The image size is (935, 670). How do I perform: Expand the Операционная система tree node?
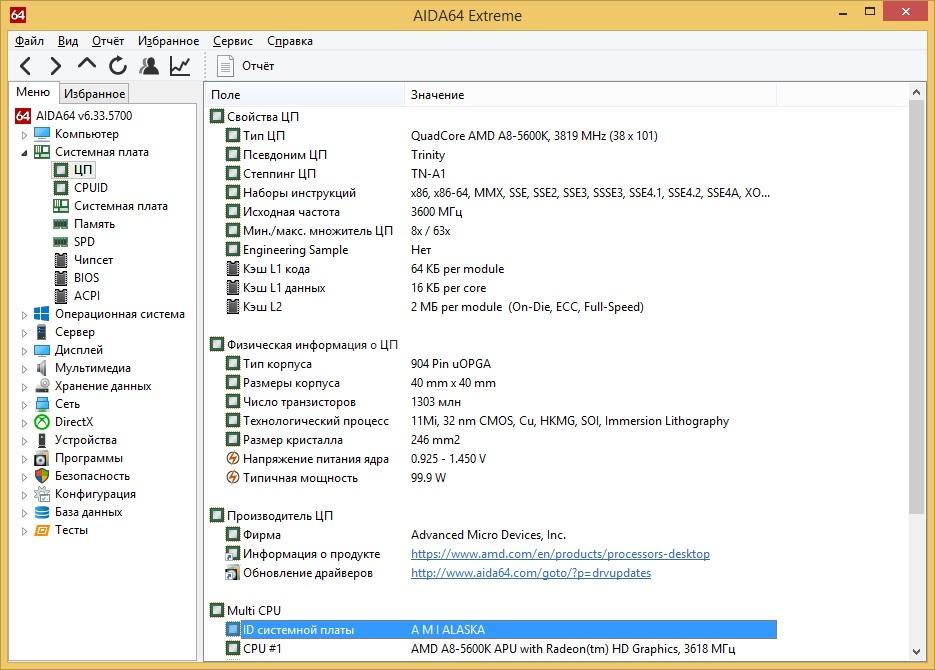point(24,315)
